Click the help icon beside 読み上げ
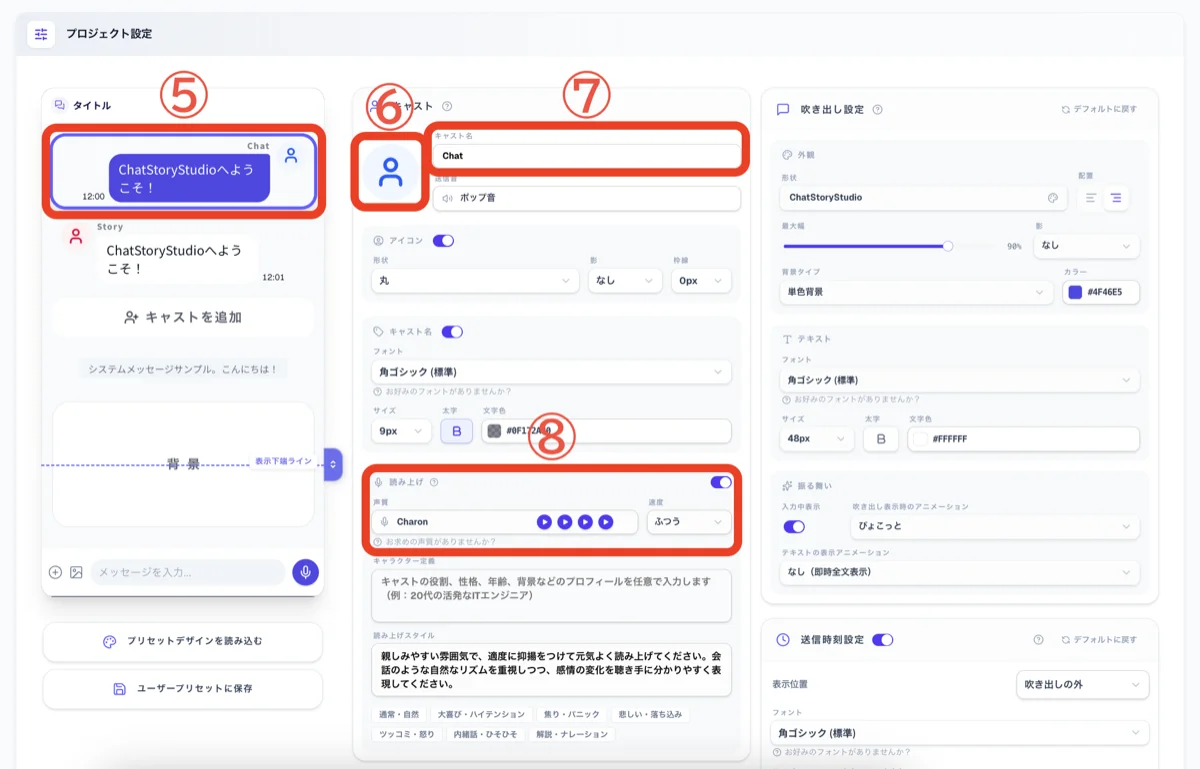 tap(434, 482)
